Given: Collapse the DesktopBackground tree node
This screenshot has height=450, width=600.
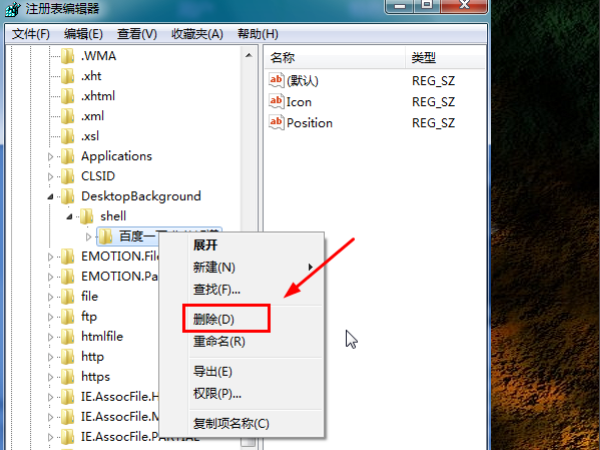Looking at the screenshot, I should coord(50,197).
